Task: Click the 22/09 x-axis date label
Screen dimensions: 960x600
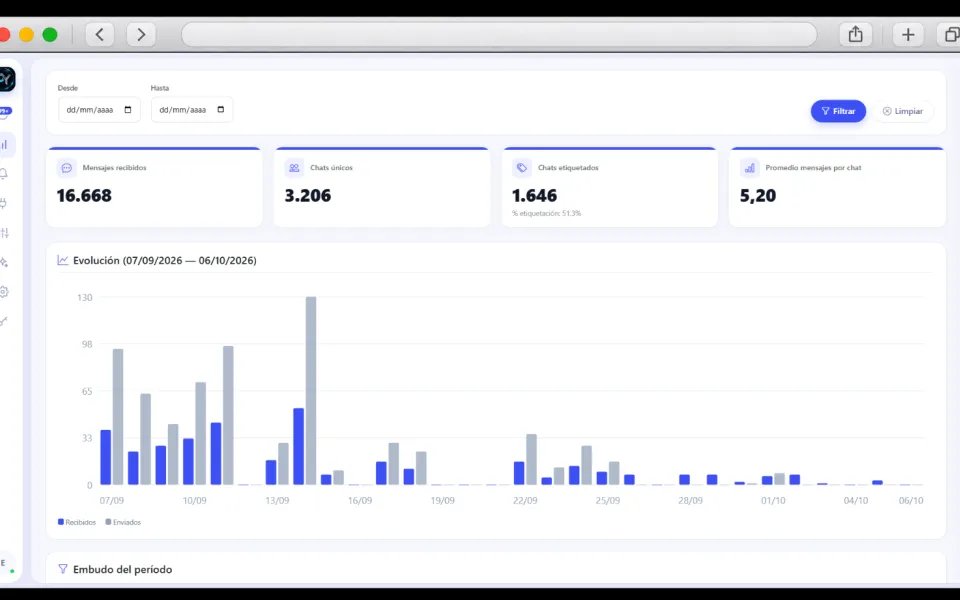Action: [x=525, y=500]
